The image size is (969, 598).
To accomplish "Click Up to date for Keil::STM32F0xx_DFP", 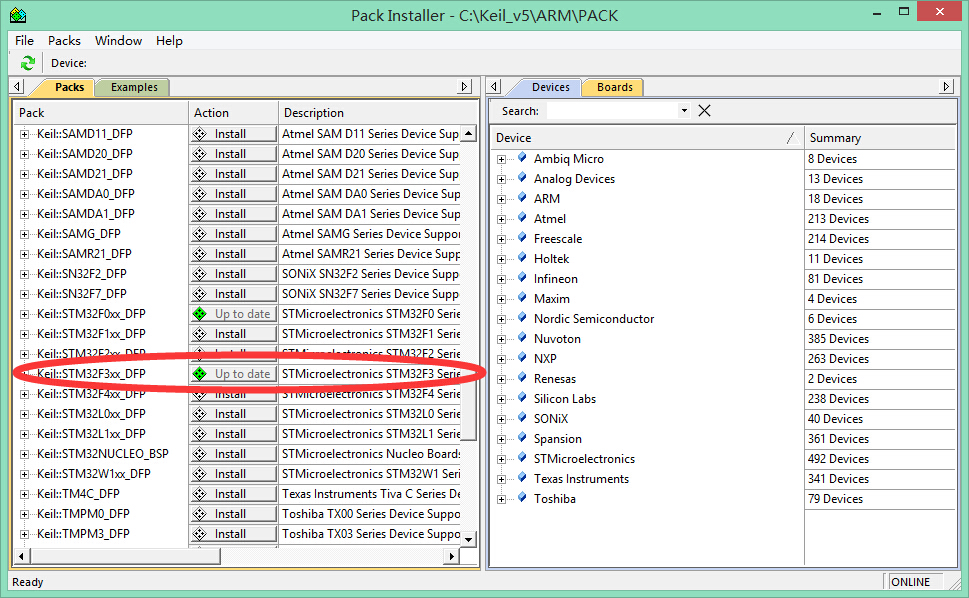I will (233, 314).
